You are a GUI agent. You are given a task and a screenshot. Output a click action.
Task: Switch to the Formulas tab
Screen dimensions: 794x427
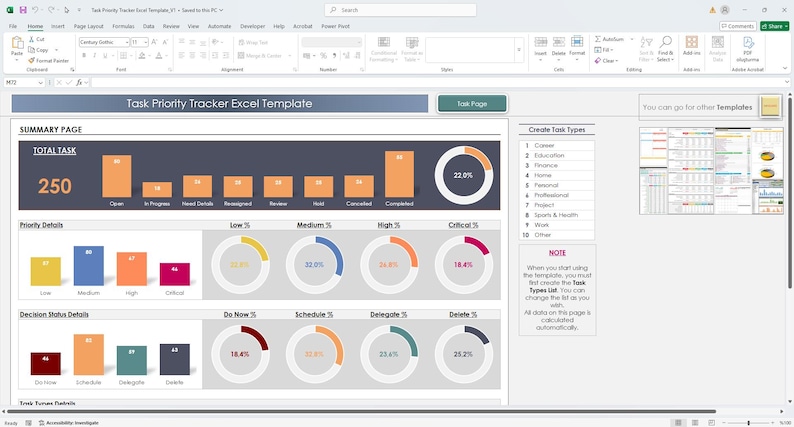coord(123,26)
